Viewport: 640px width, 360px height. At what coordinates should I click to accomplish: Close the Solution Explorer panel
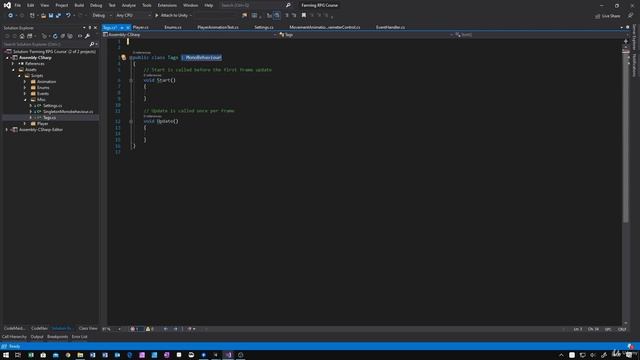coord(96,28)
